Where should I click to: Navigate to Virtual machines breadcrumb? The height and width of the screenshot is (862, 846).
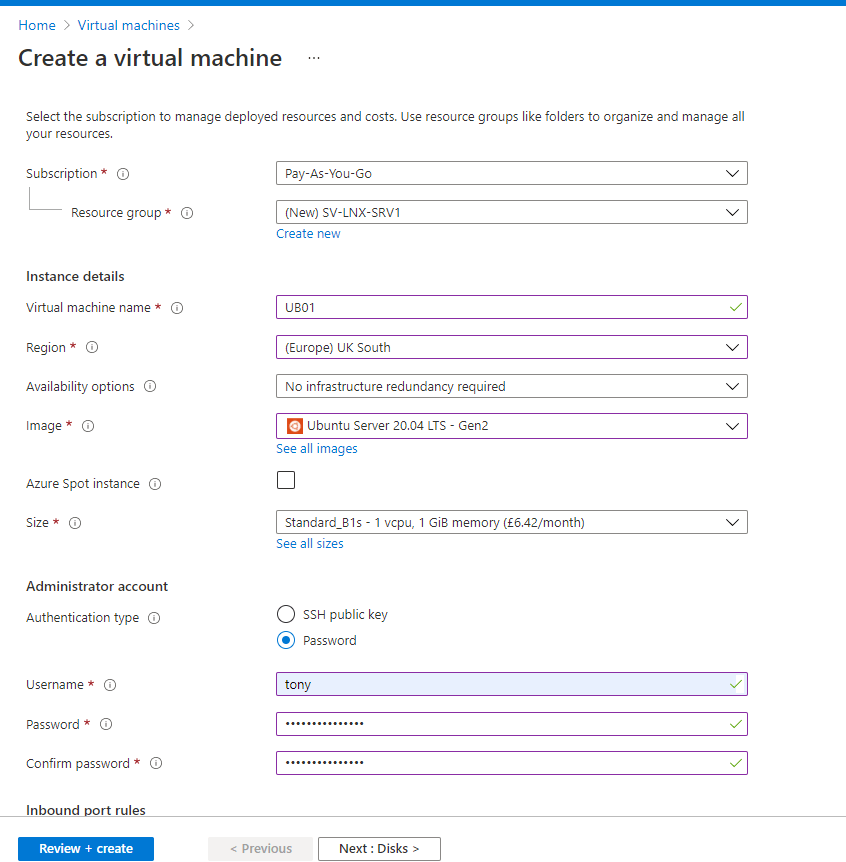point(129,25)
